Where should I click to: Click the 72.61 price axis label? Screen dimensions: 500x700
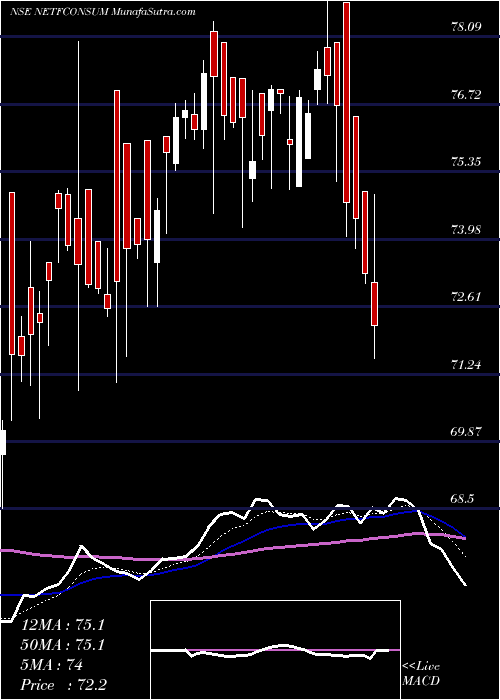coord(466,296)
